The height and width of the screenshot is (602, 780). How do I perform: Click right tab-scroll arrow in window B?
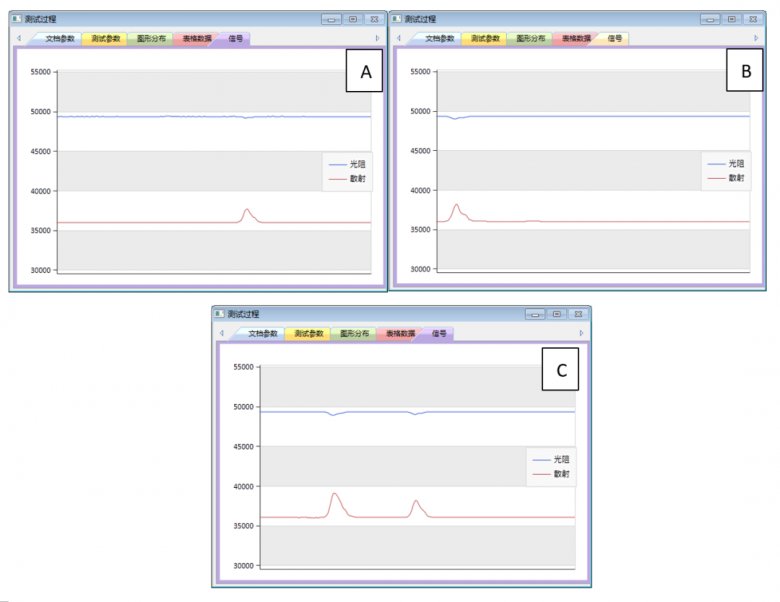pos(756,38)
